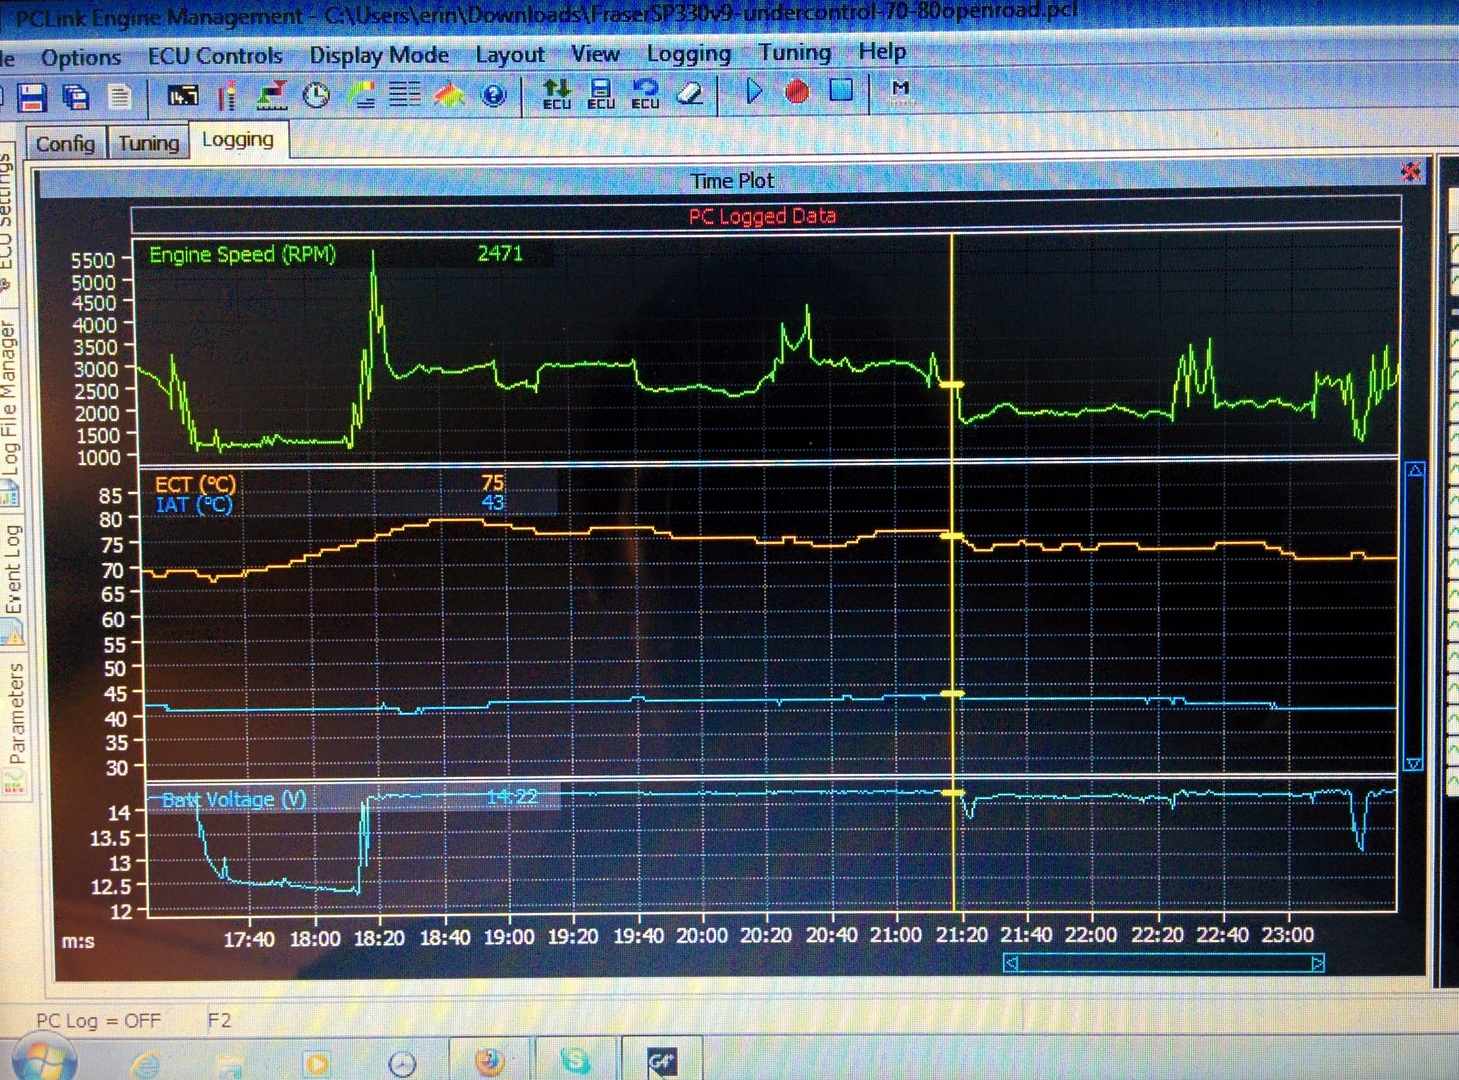The width and height of the screenshot is (1459, 1080).
Task: Click the red PC Logged Data label
Action: tap(762, 216)
